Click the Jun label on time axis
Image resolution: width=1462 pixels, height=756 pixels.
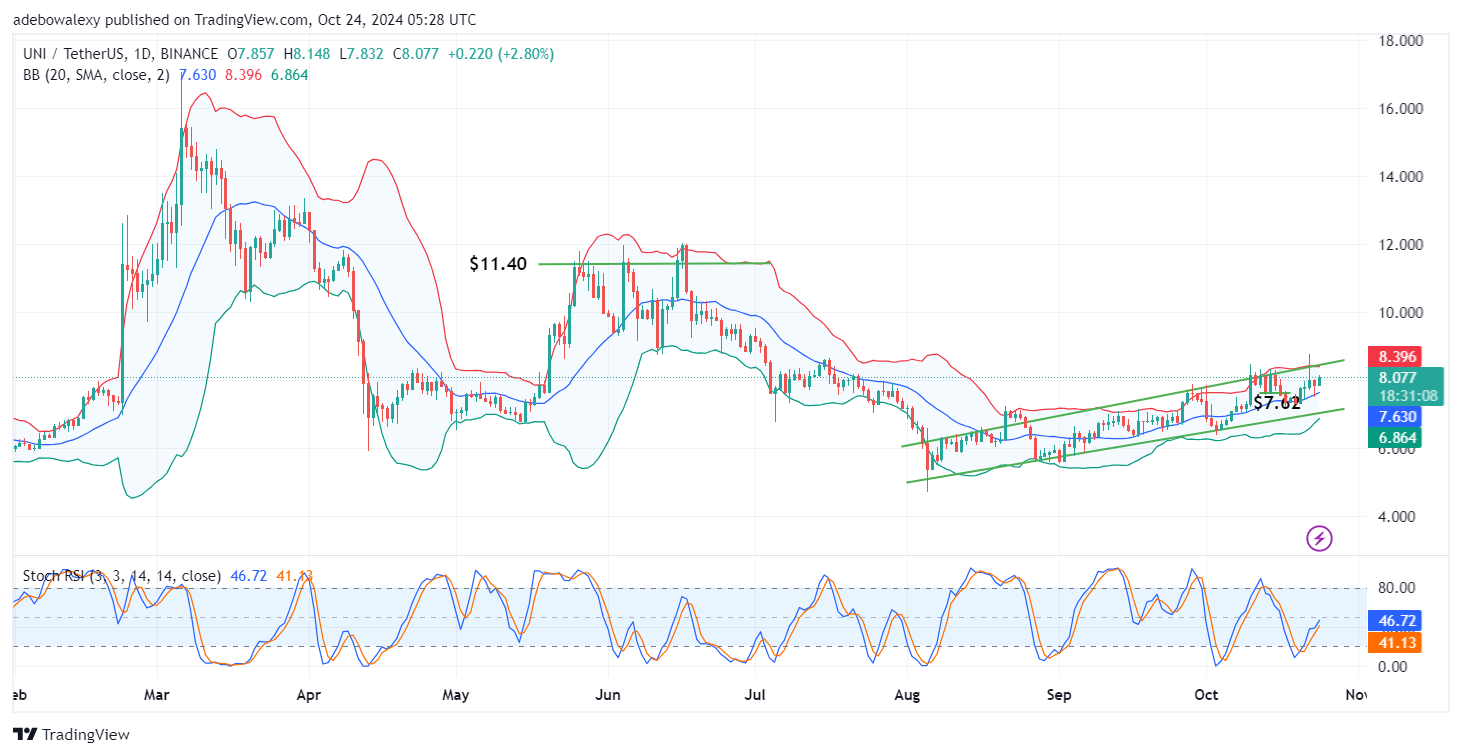pyautogui.click(x=607, y=694)
